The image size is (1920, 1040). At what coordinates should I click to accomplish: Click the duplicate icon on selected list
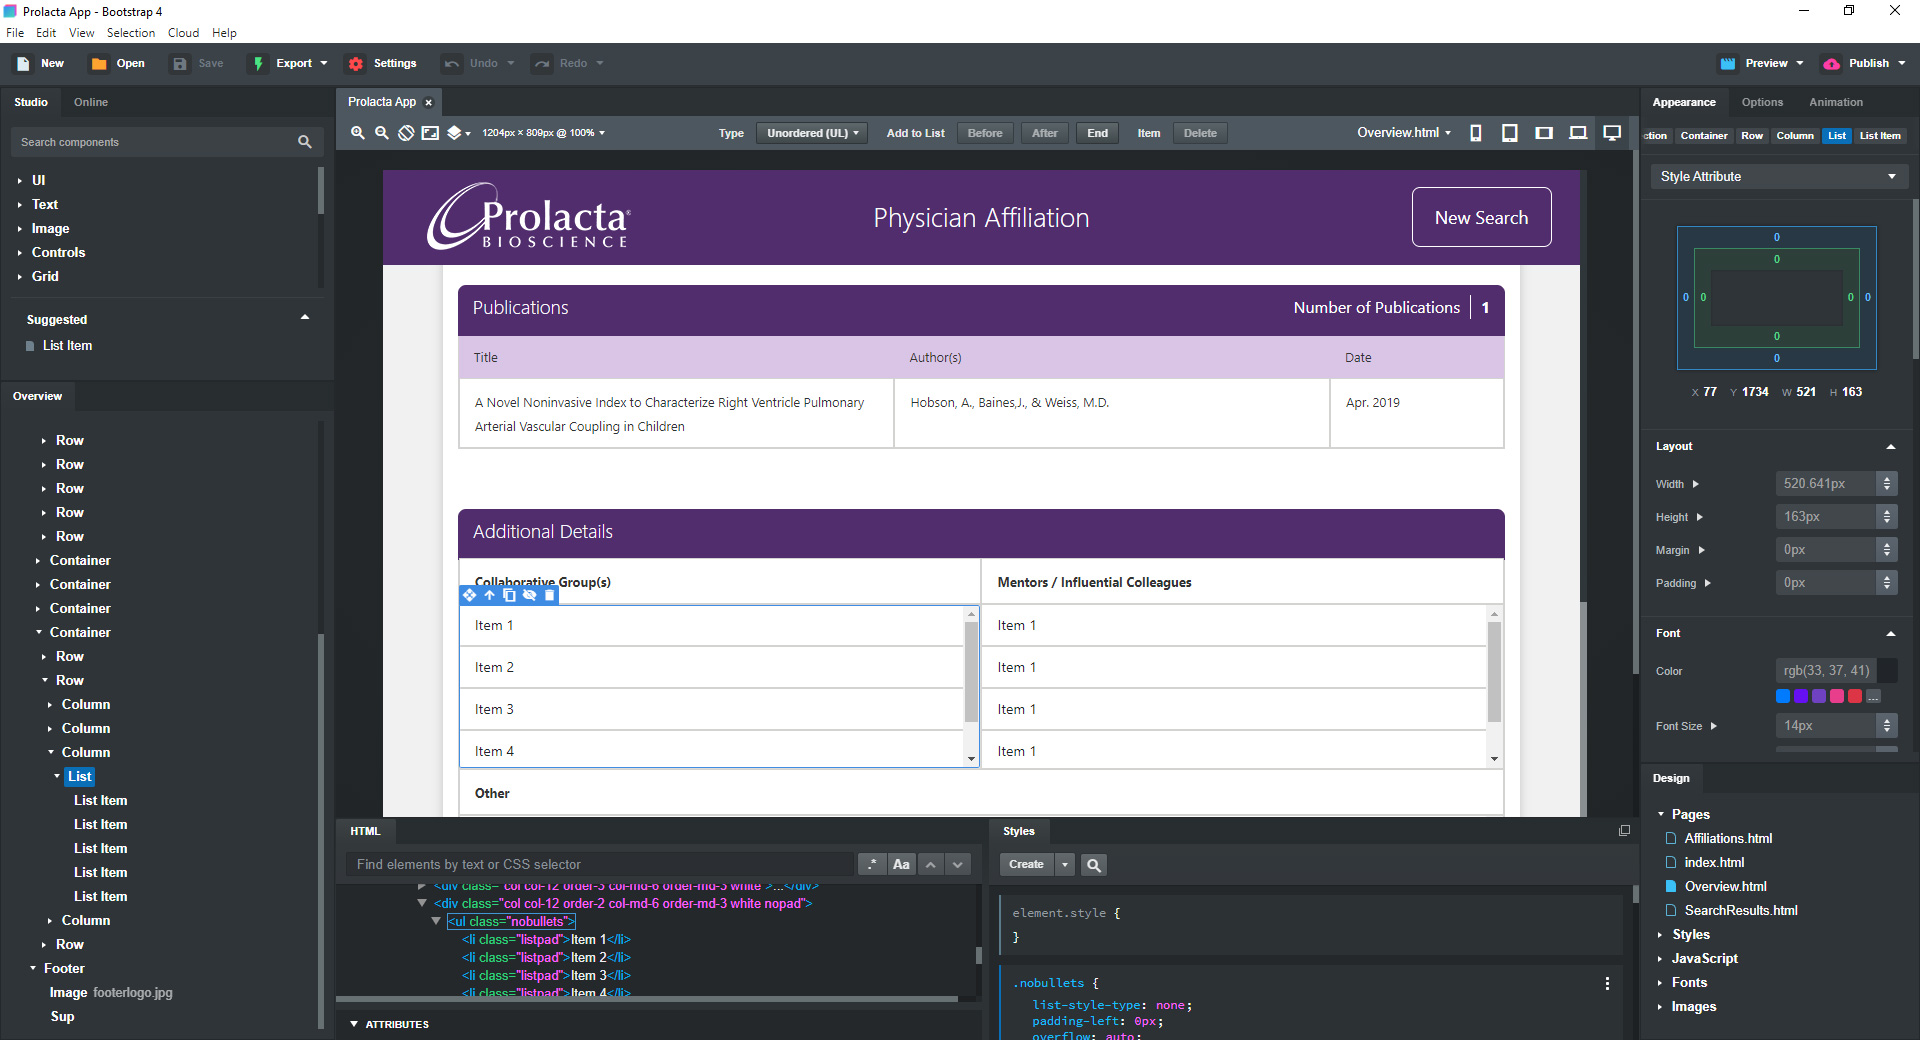click(x=510, y=595)
